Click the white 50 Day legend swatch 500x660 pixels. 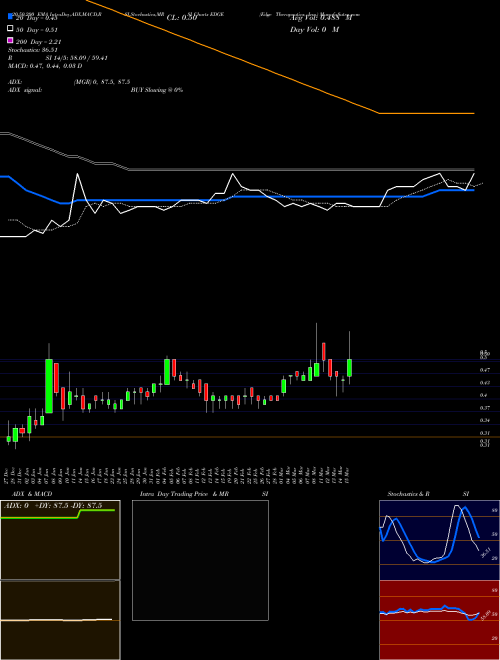coord(10,29)
